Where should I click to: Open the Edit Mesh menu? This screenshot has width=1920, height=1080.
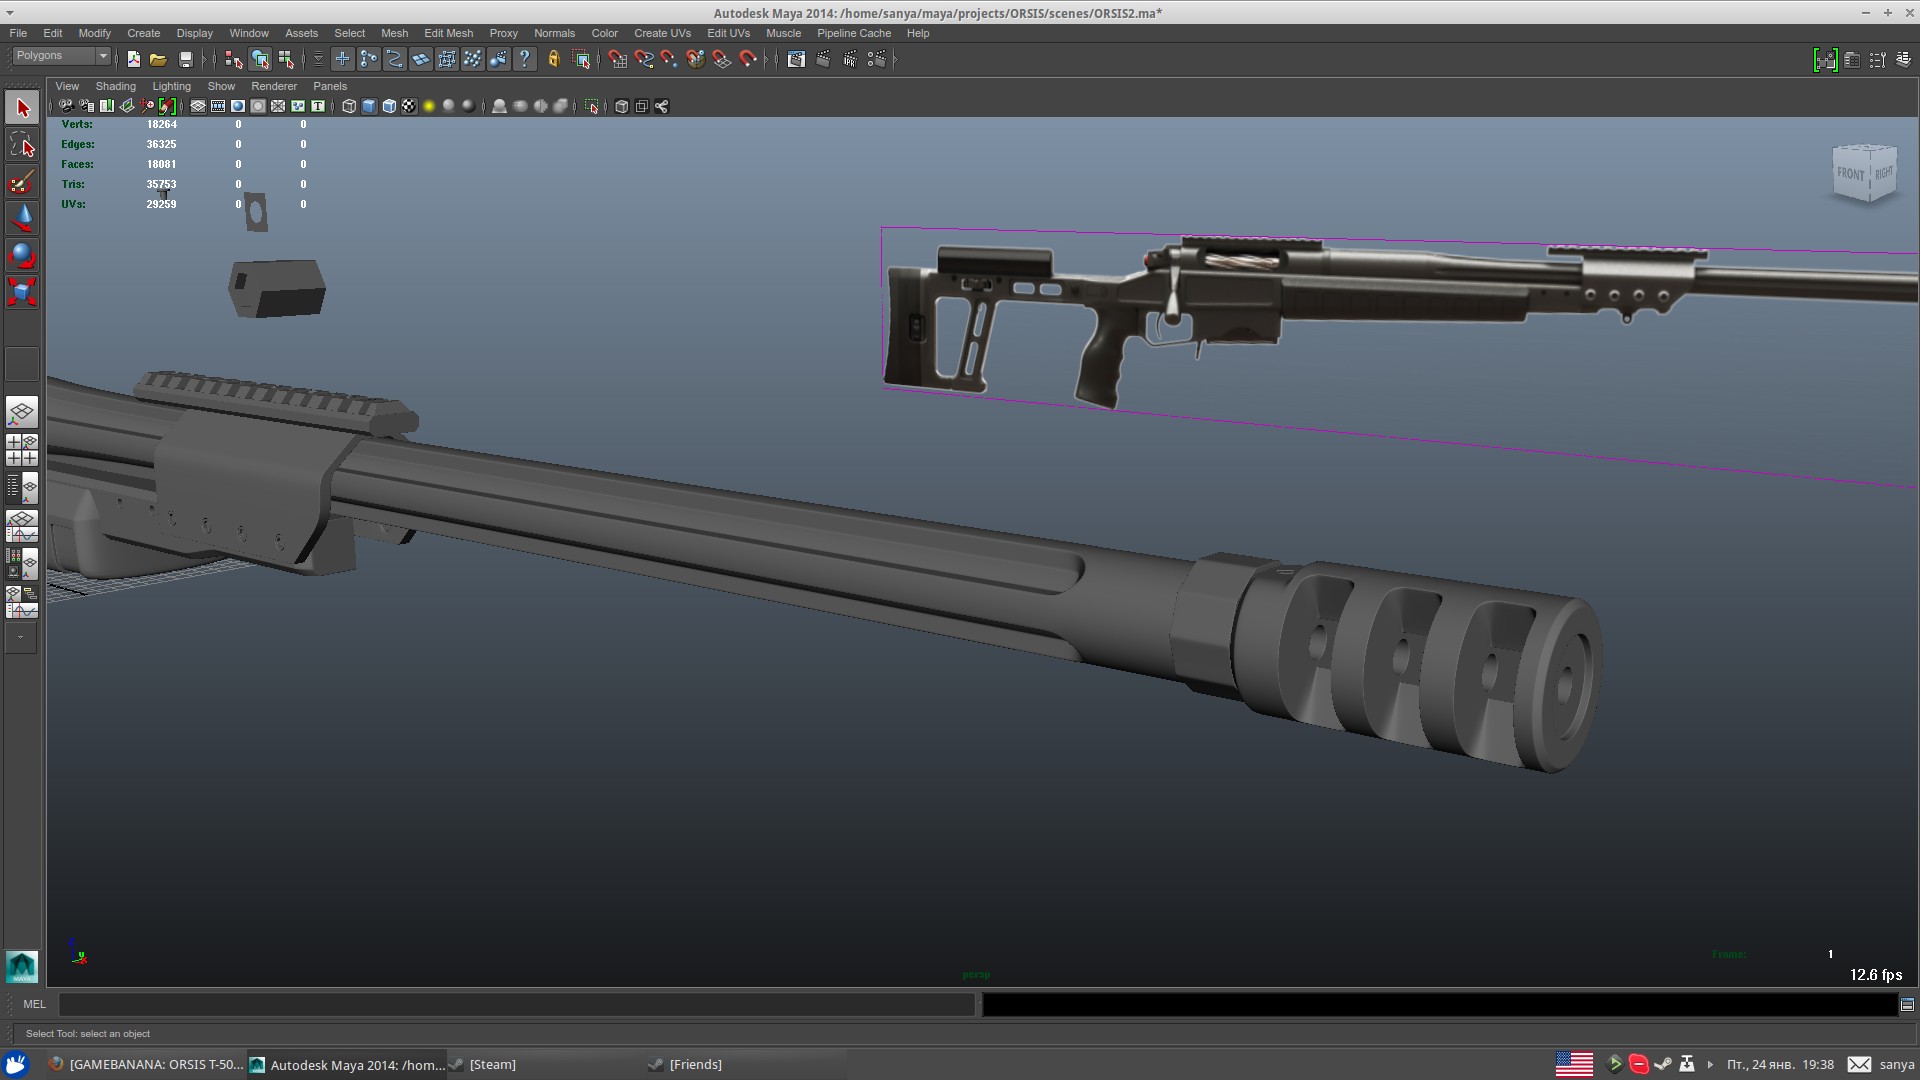point(448,33)
